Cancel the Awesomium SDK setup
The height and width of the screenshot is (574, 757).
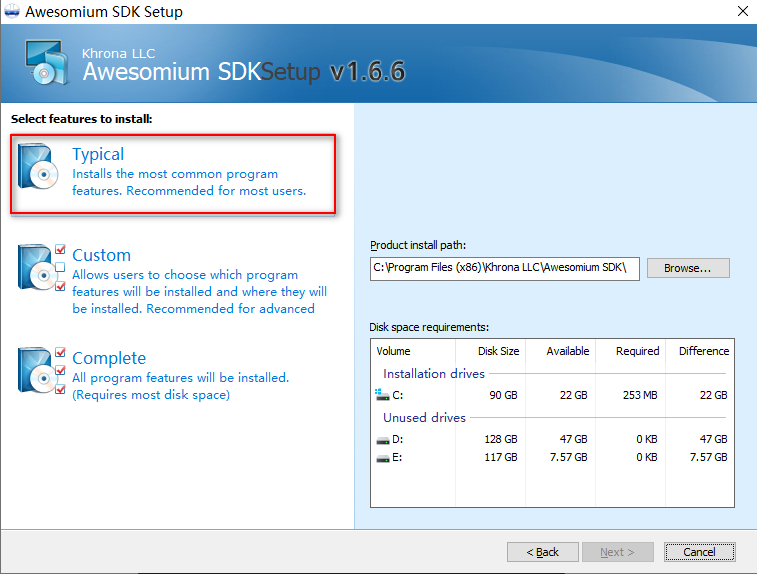point(700,552)
